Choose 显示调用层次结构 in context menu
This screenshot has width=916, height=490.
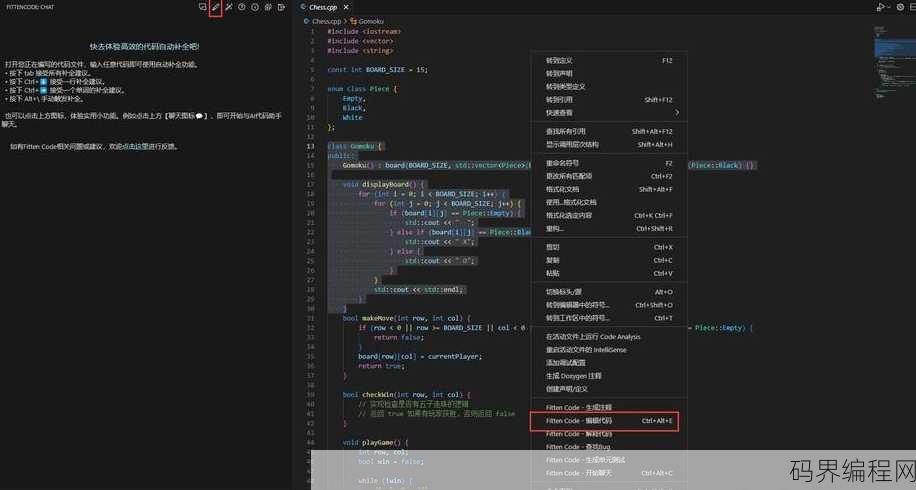[609, 144]
